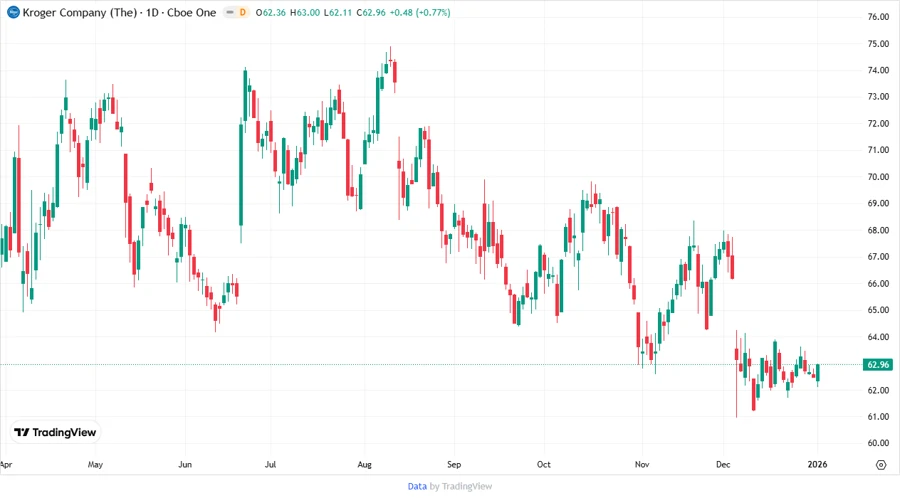The width and height of the screenshot is (900, 498).
Task: Click the 67.00 price axis label
Action: click(878, 256)
